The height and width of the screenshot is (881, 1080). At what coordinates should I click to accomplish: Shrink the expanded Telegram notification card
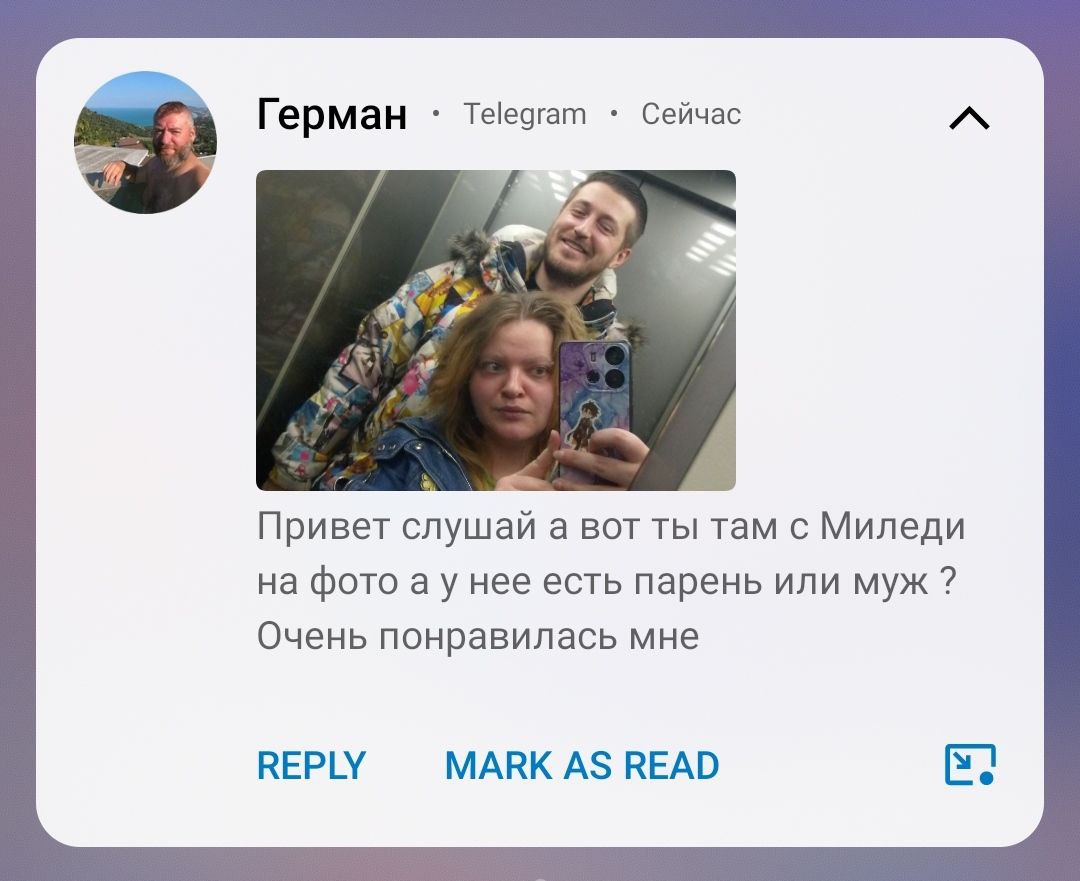[969, 118]
